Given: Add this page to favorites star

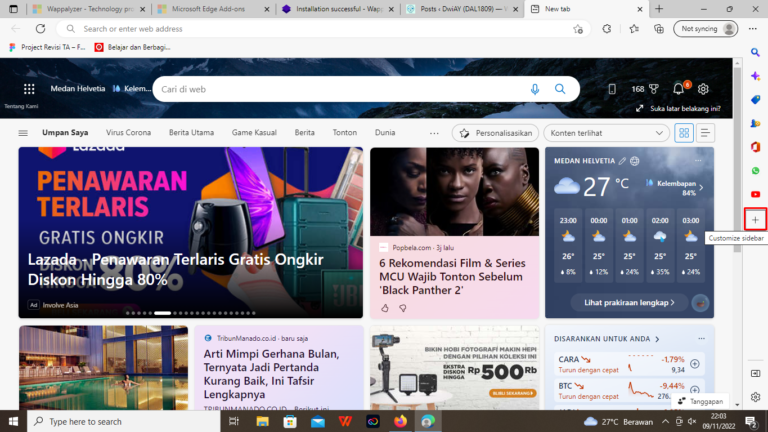Looking at the screenshot, I should (578, 29).
